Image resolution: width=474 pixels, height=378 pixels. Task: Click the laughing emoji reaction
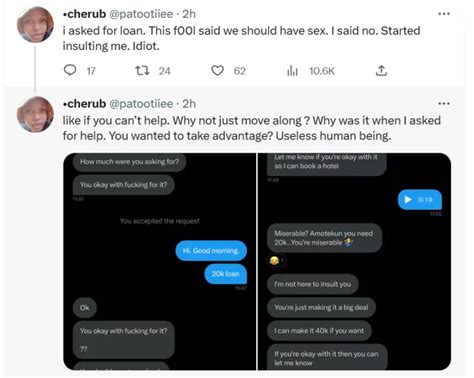pos(276,260)
